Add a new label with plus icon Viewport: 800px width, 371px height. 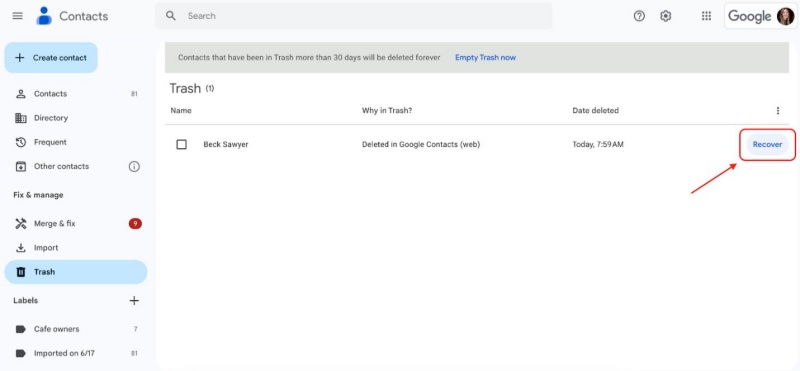(134, 301)
